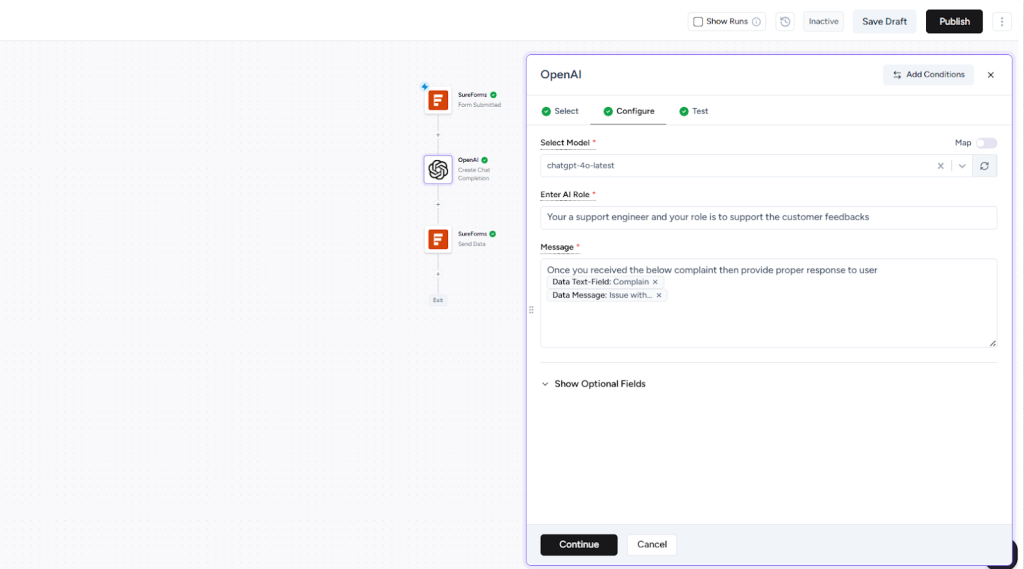Click the Add Conditions button
This screenshot has width=1024, height=569.
point(928,75)
